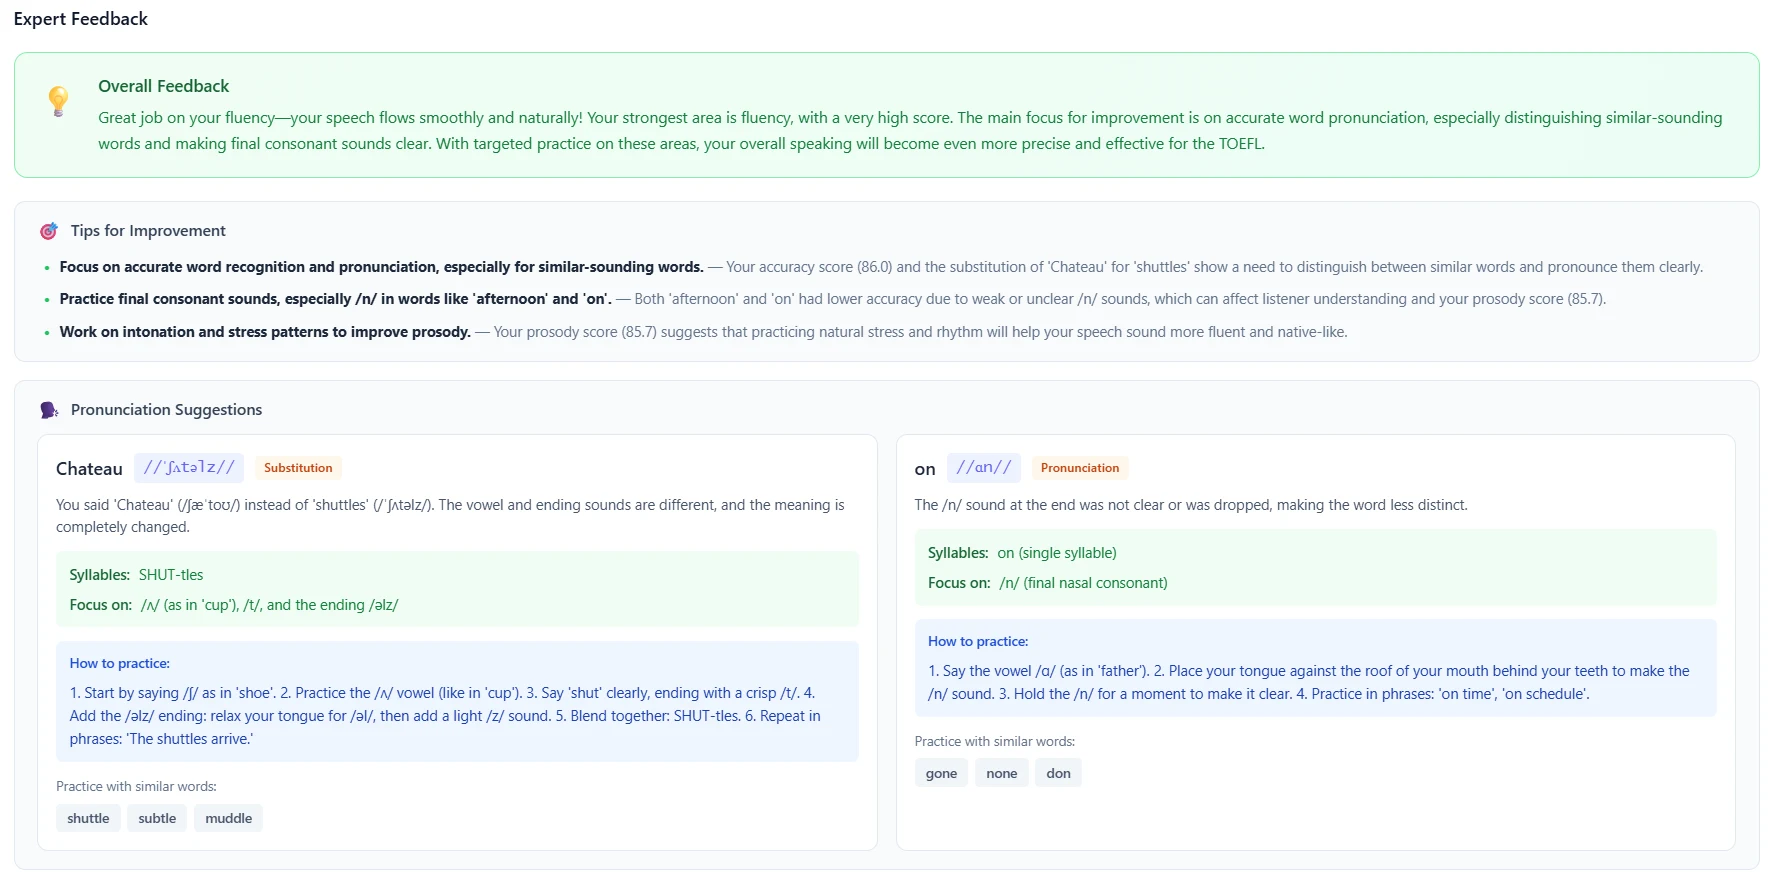Click the 'Expert Feedback' page title
1768x880 pixels.
point(80,19)
